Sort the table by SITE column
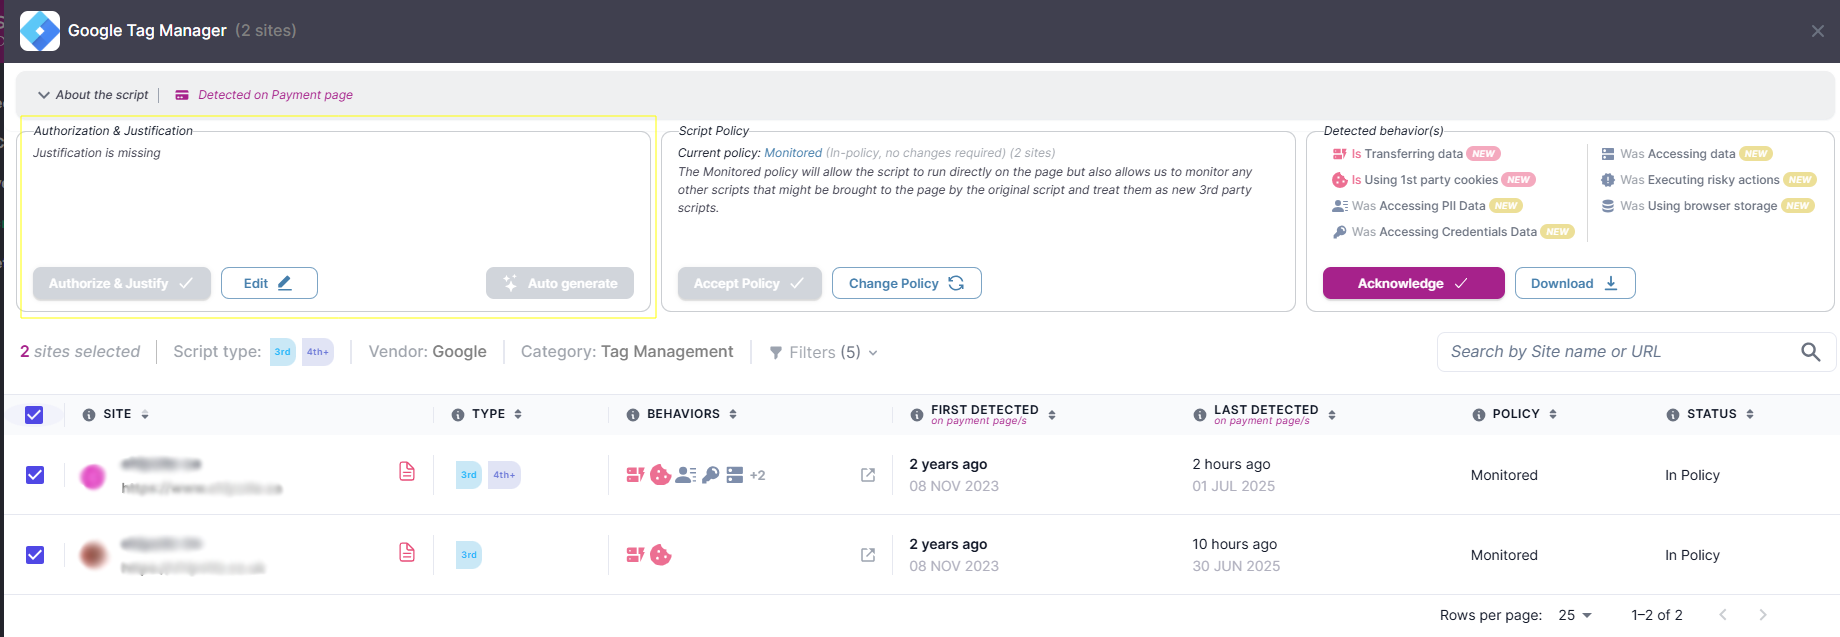Viewport: 1840px width, 637px height. [145, 414]
